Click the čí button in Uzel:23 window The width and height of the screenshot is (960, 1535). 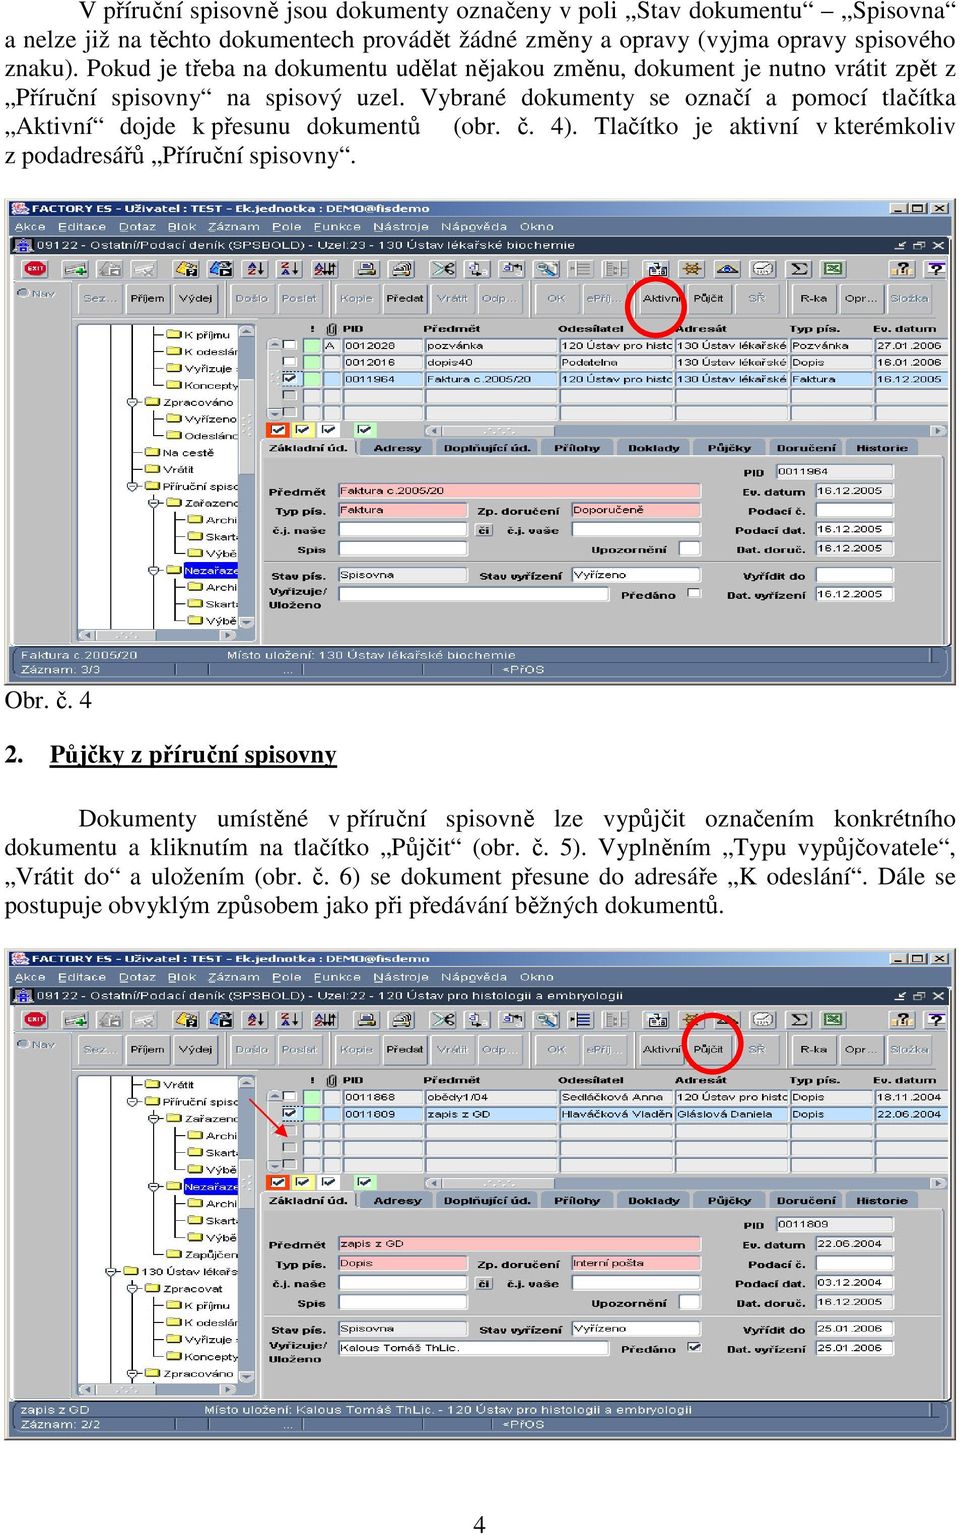484,530
